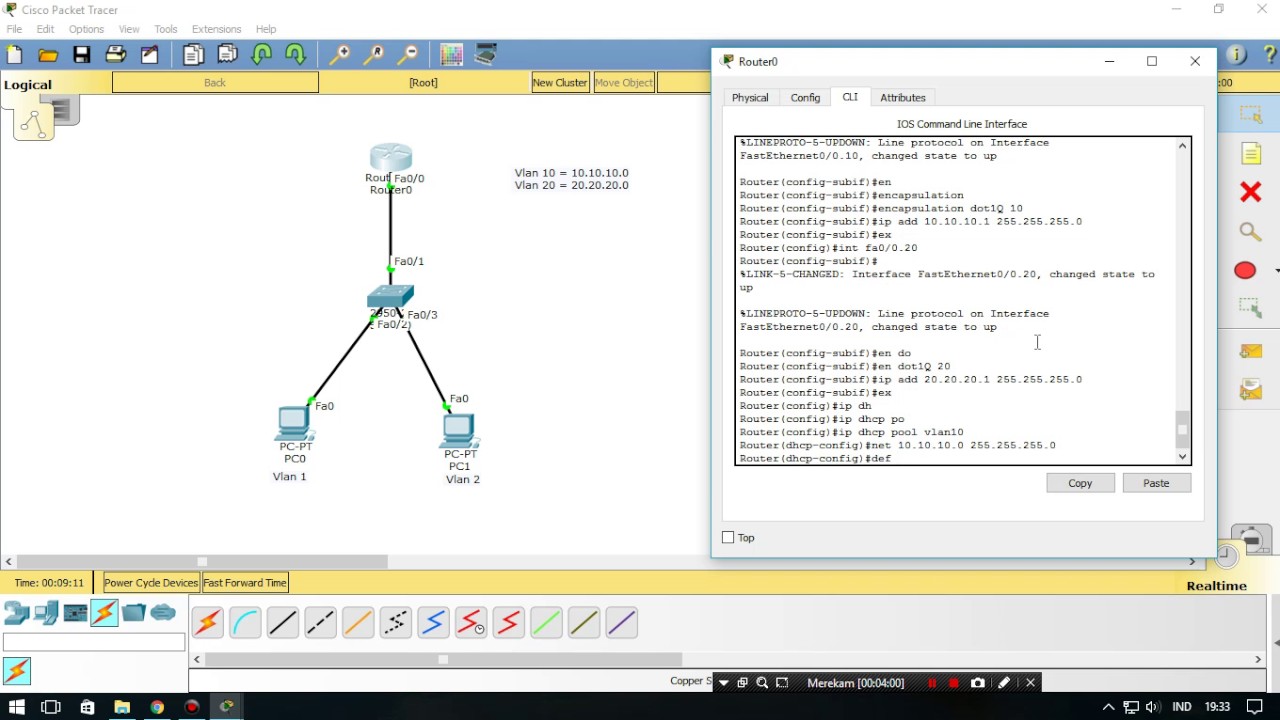This screenshot has width=1280, height=720.
Task: Click the Inspect magnifier tool
Action: [1250, 232]
